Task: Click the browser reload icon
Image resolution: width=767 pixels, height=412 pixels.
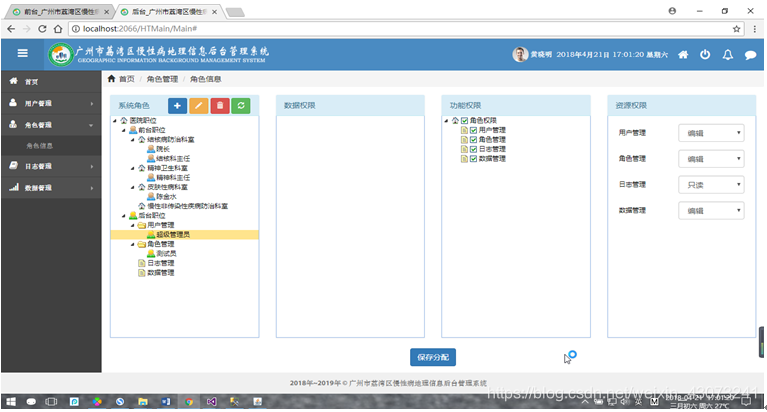Action: coord(42,29)
